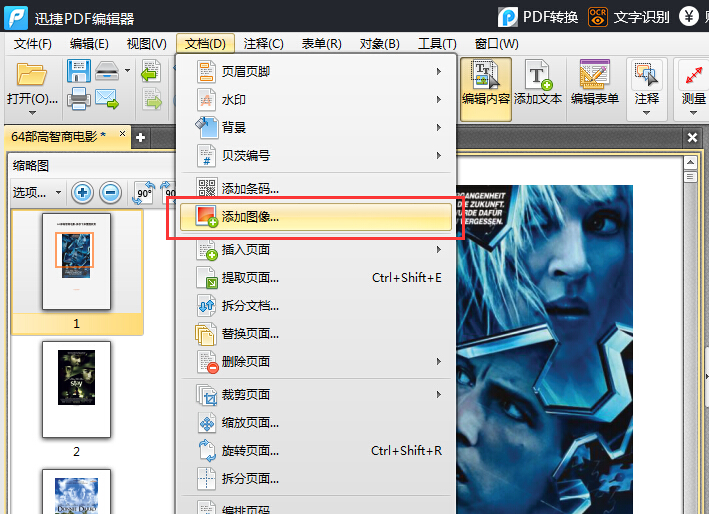Open the 表单(R) menu
709x514 pixels.
(321, 44)
